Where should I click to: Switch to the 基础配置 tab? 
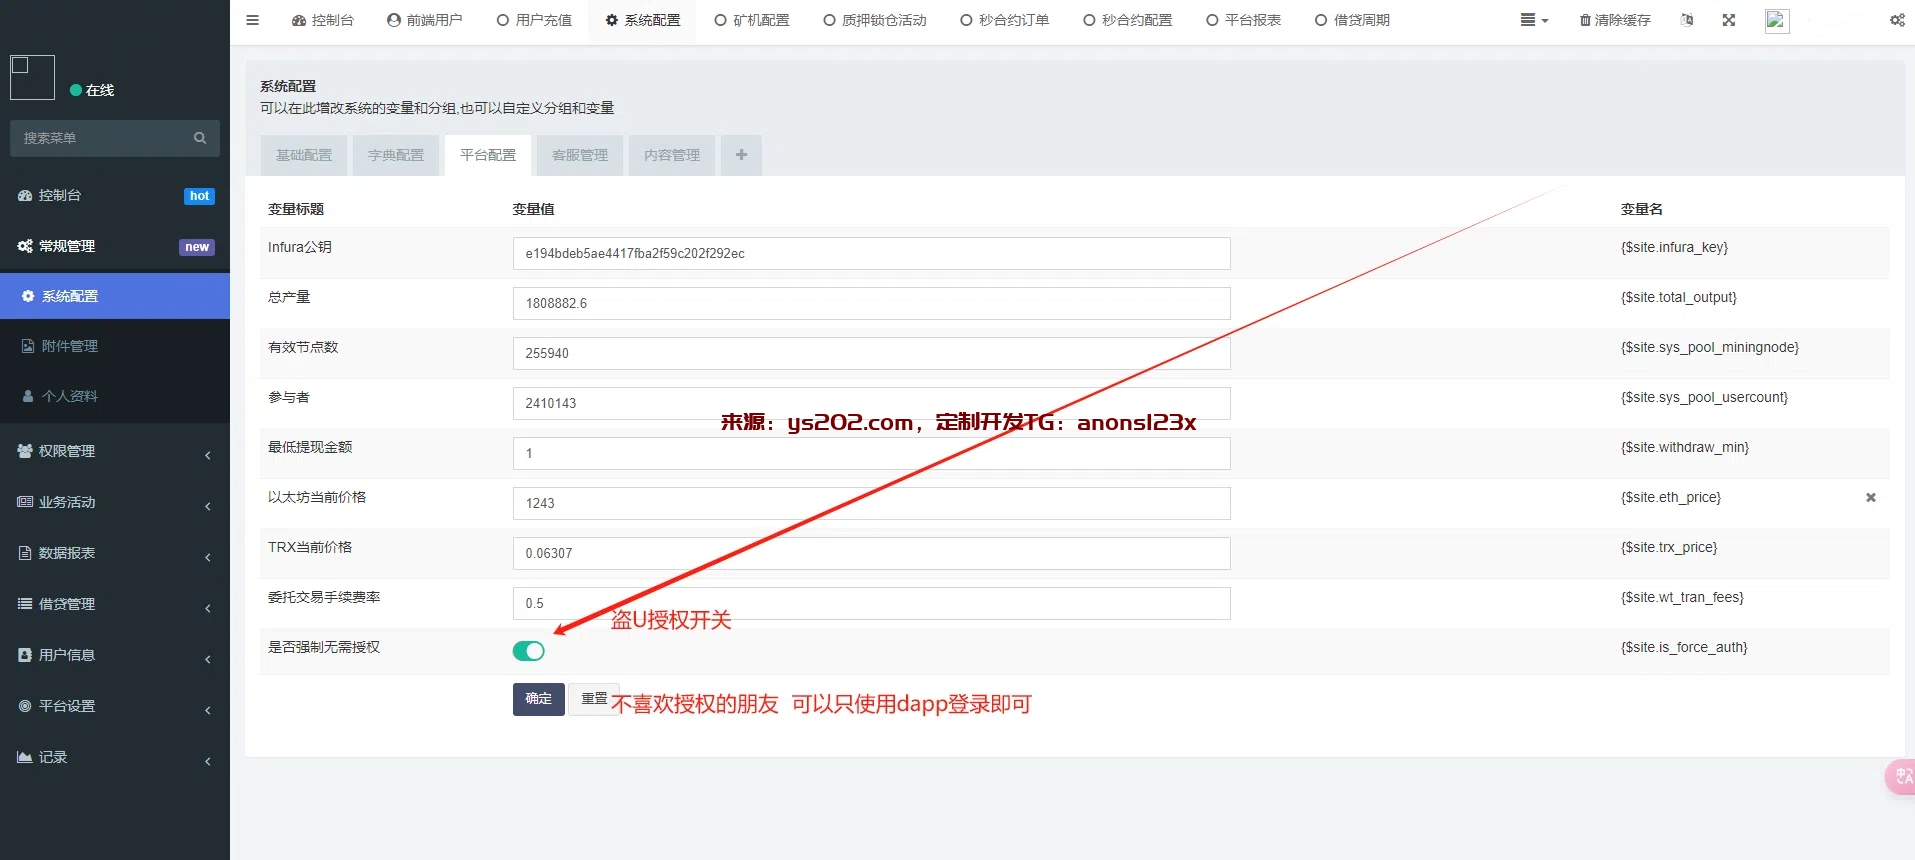click(x=304, y=155)
